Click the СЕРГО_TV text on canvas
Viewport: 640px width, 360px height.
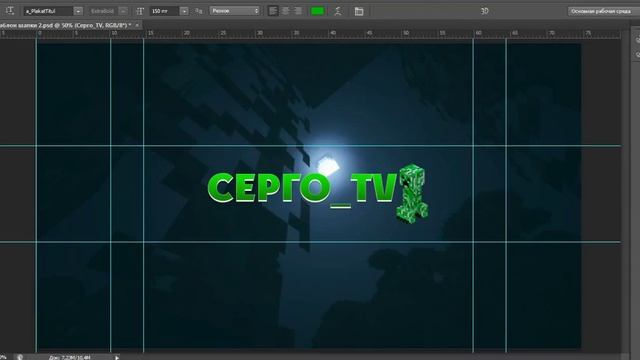pyautogui.click(x=302, y=189)
